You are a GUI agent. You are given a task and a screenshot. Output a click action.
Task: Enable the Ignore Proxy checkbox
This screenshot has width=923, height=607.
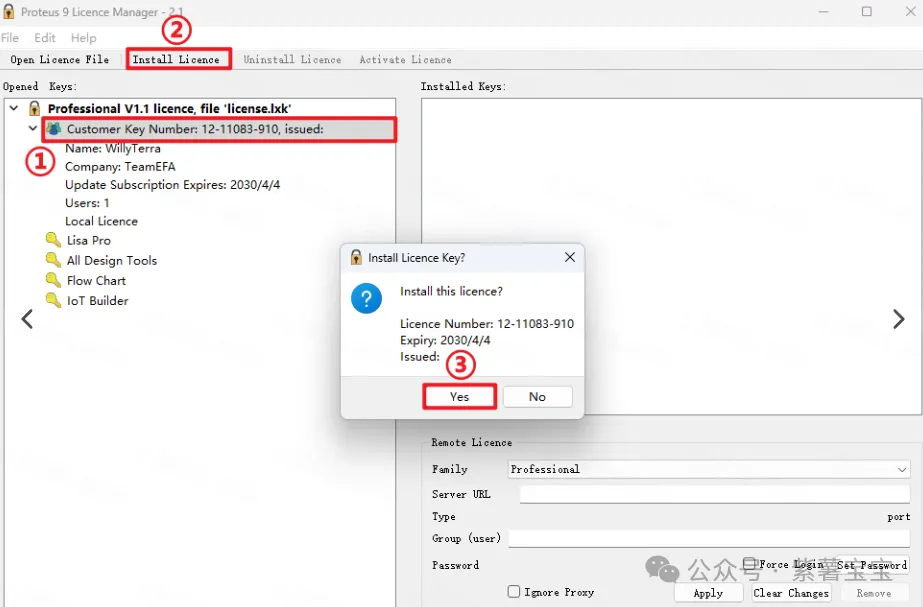(514, 592)
